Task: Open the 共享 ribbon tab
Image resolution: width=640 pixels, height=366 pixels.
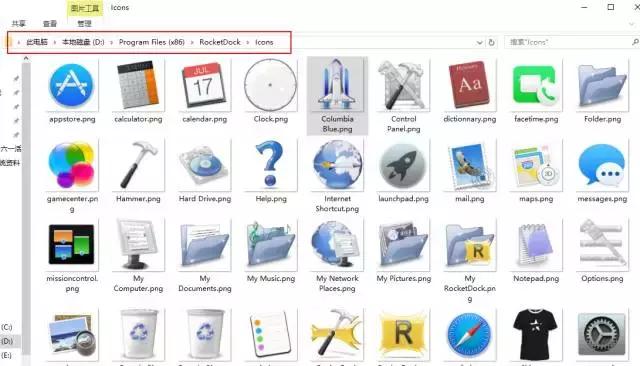Action: pyautogui.click(x=18, y=24)
